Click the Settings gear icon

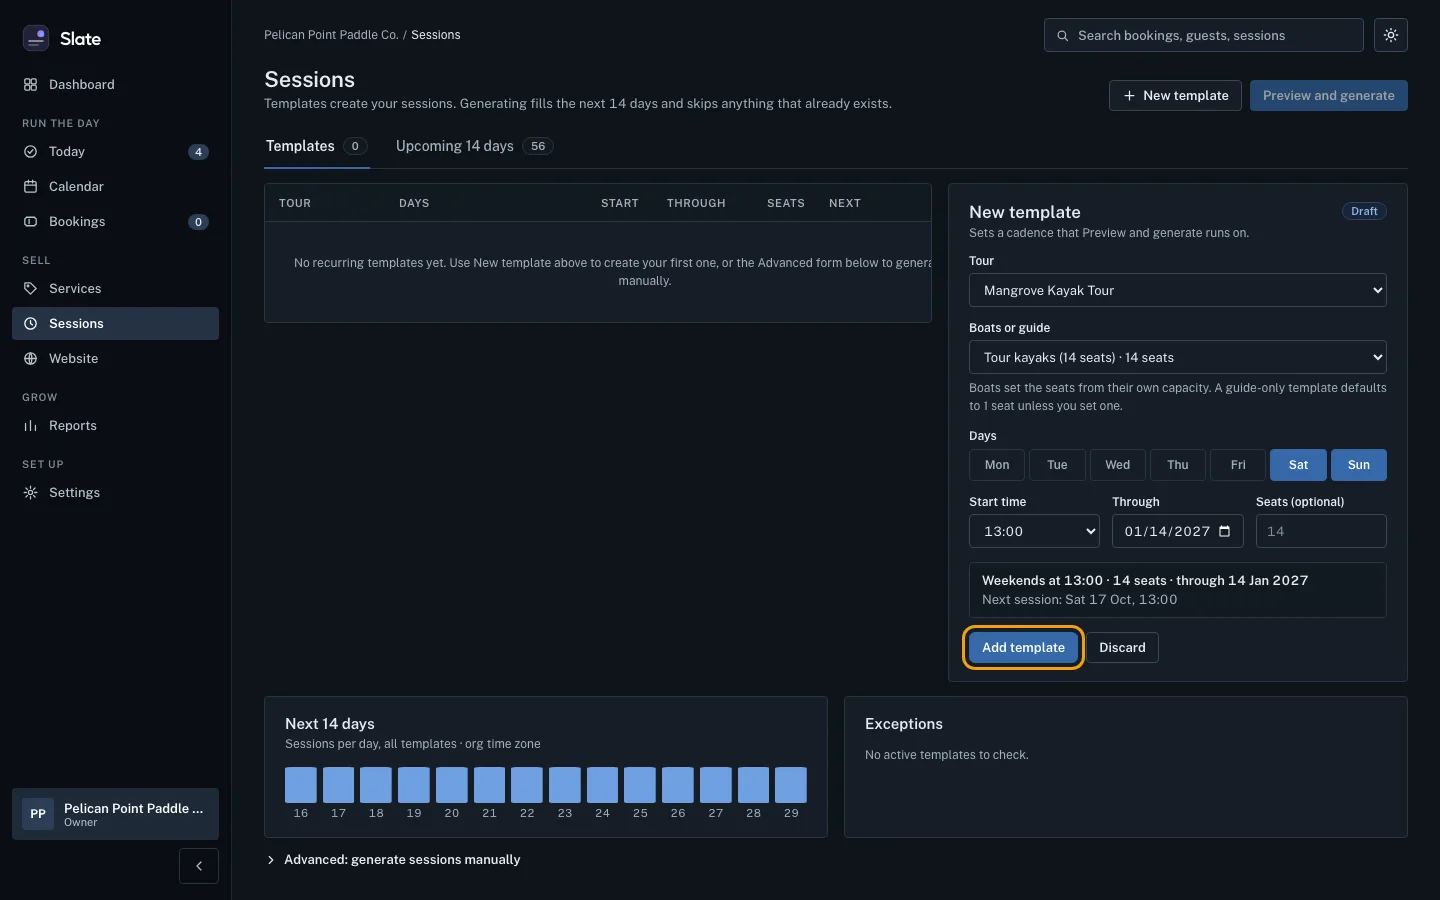coord(30,493)
